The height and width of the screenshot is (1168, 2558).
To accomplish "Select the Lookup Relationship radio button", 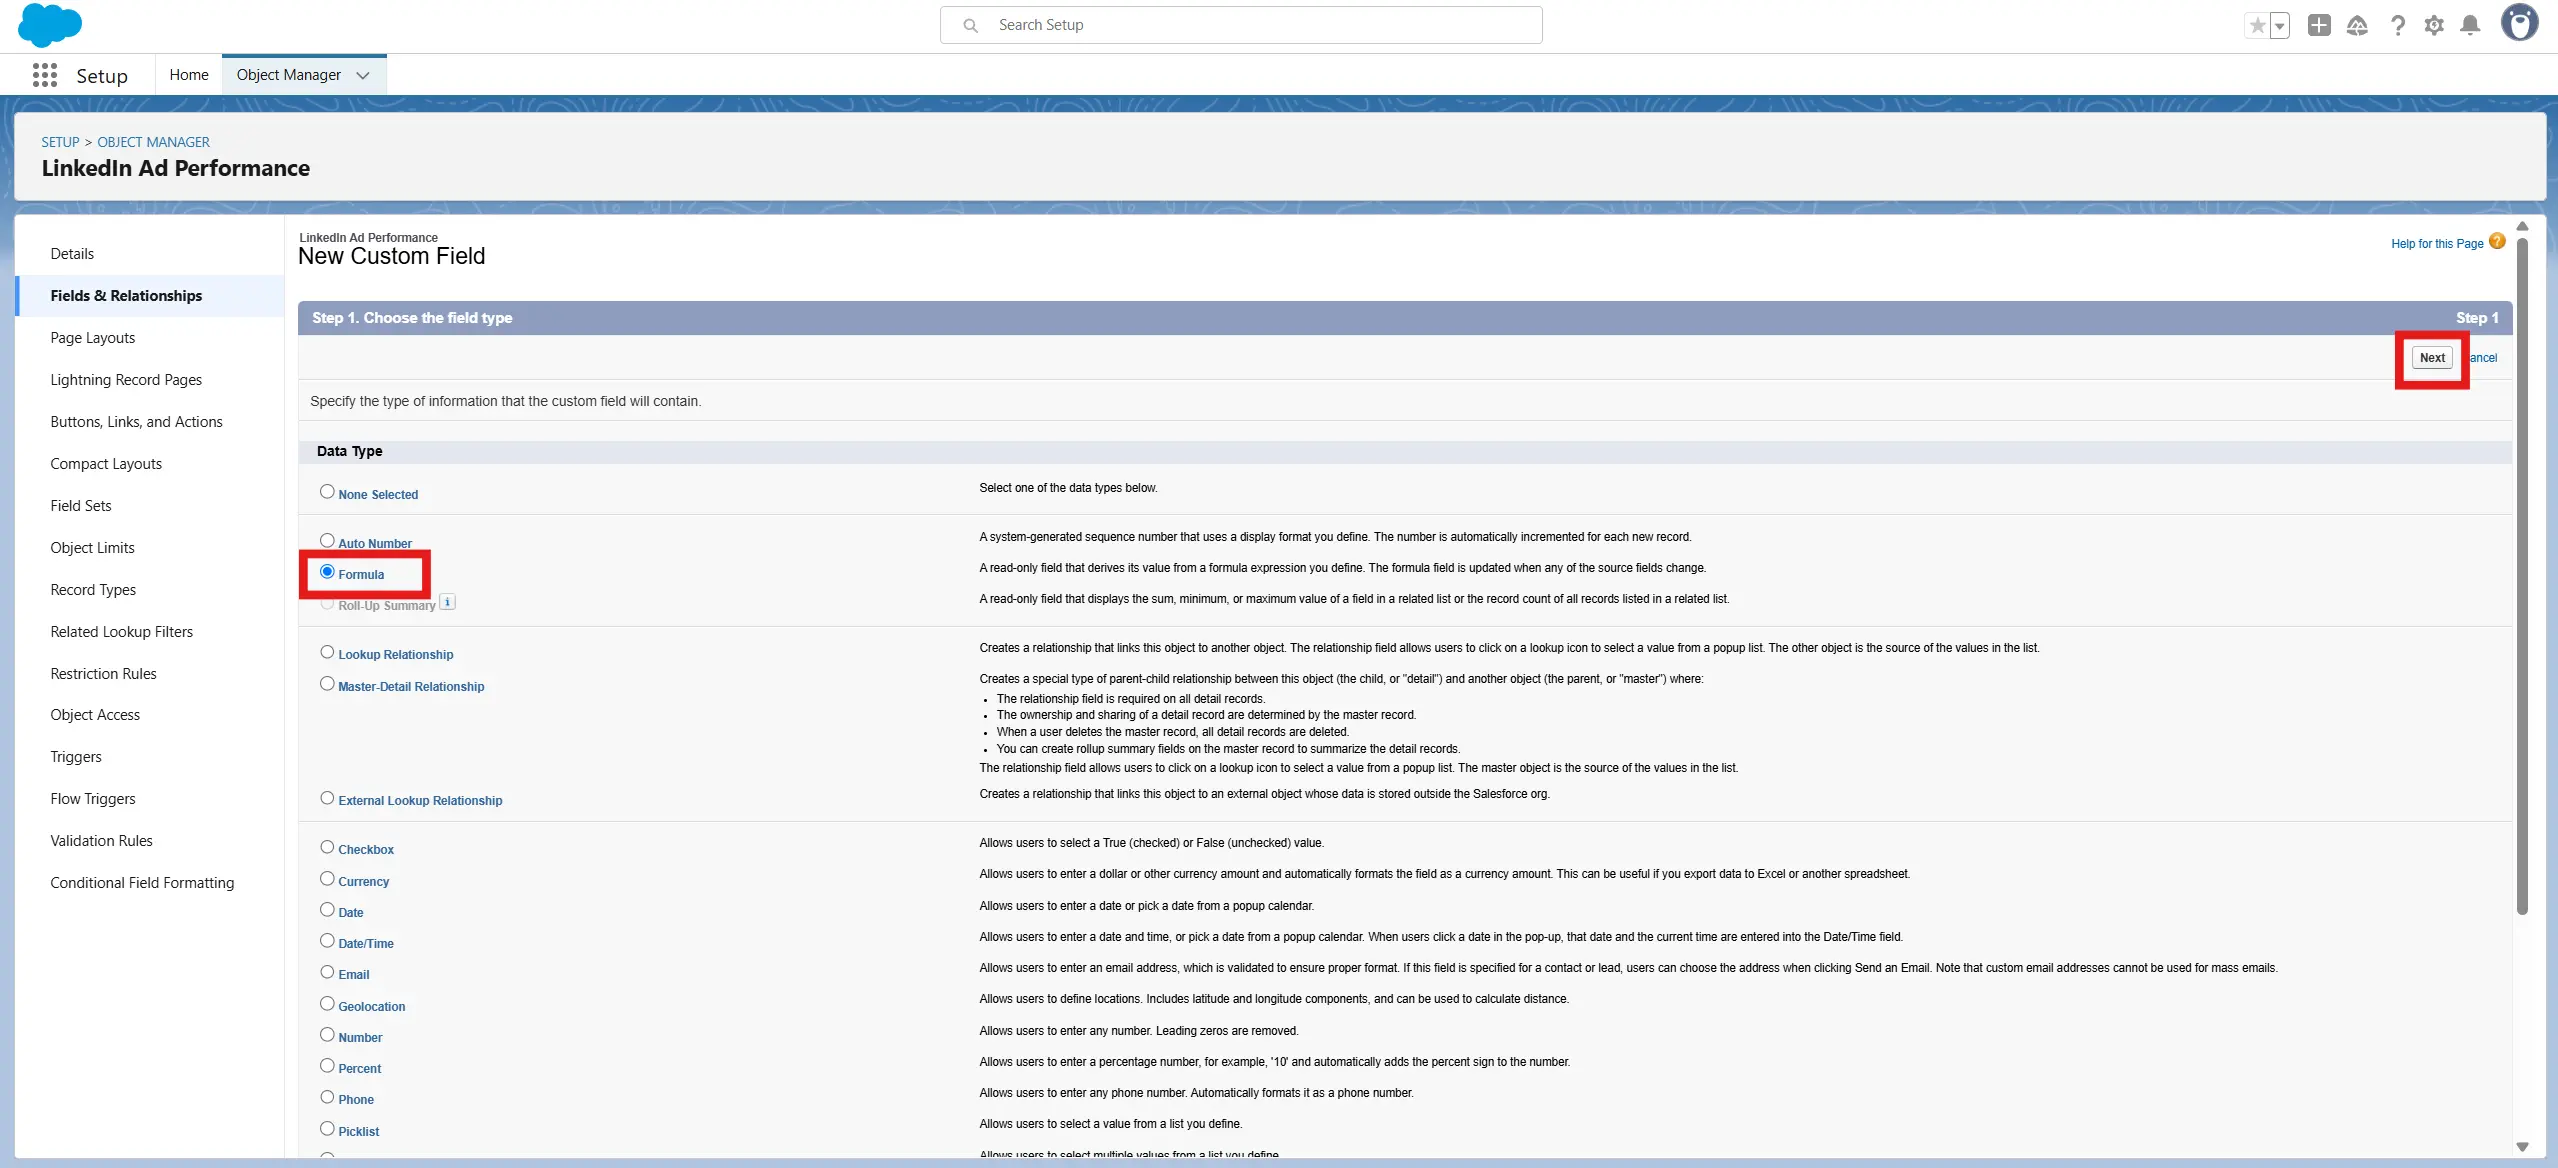I will (327, 652).
